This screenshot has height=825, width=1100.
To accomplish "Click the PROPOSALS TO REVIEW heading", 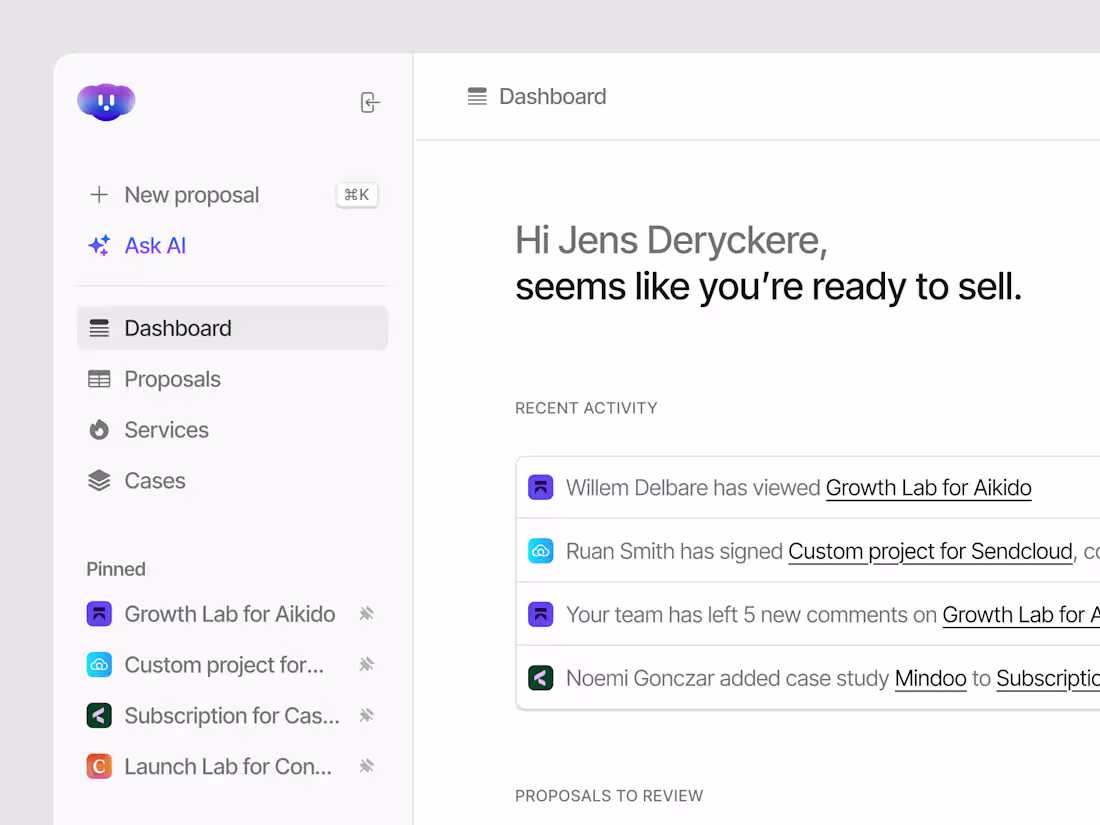I will pyautogui.click(x=609, y=796).
